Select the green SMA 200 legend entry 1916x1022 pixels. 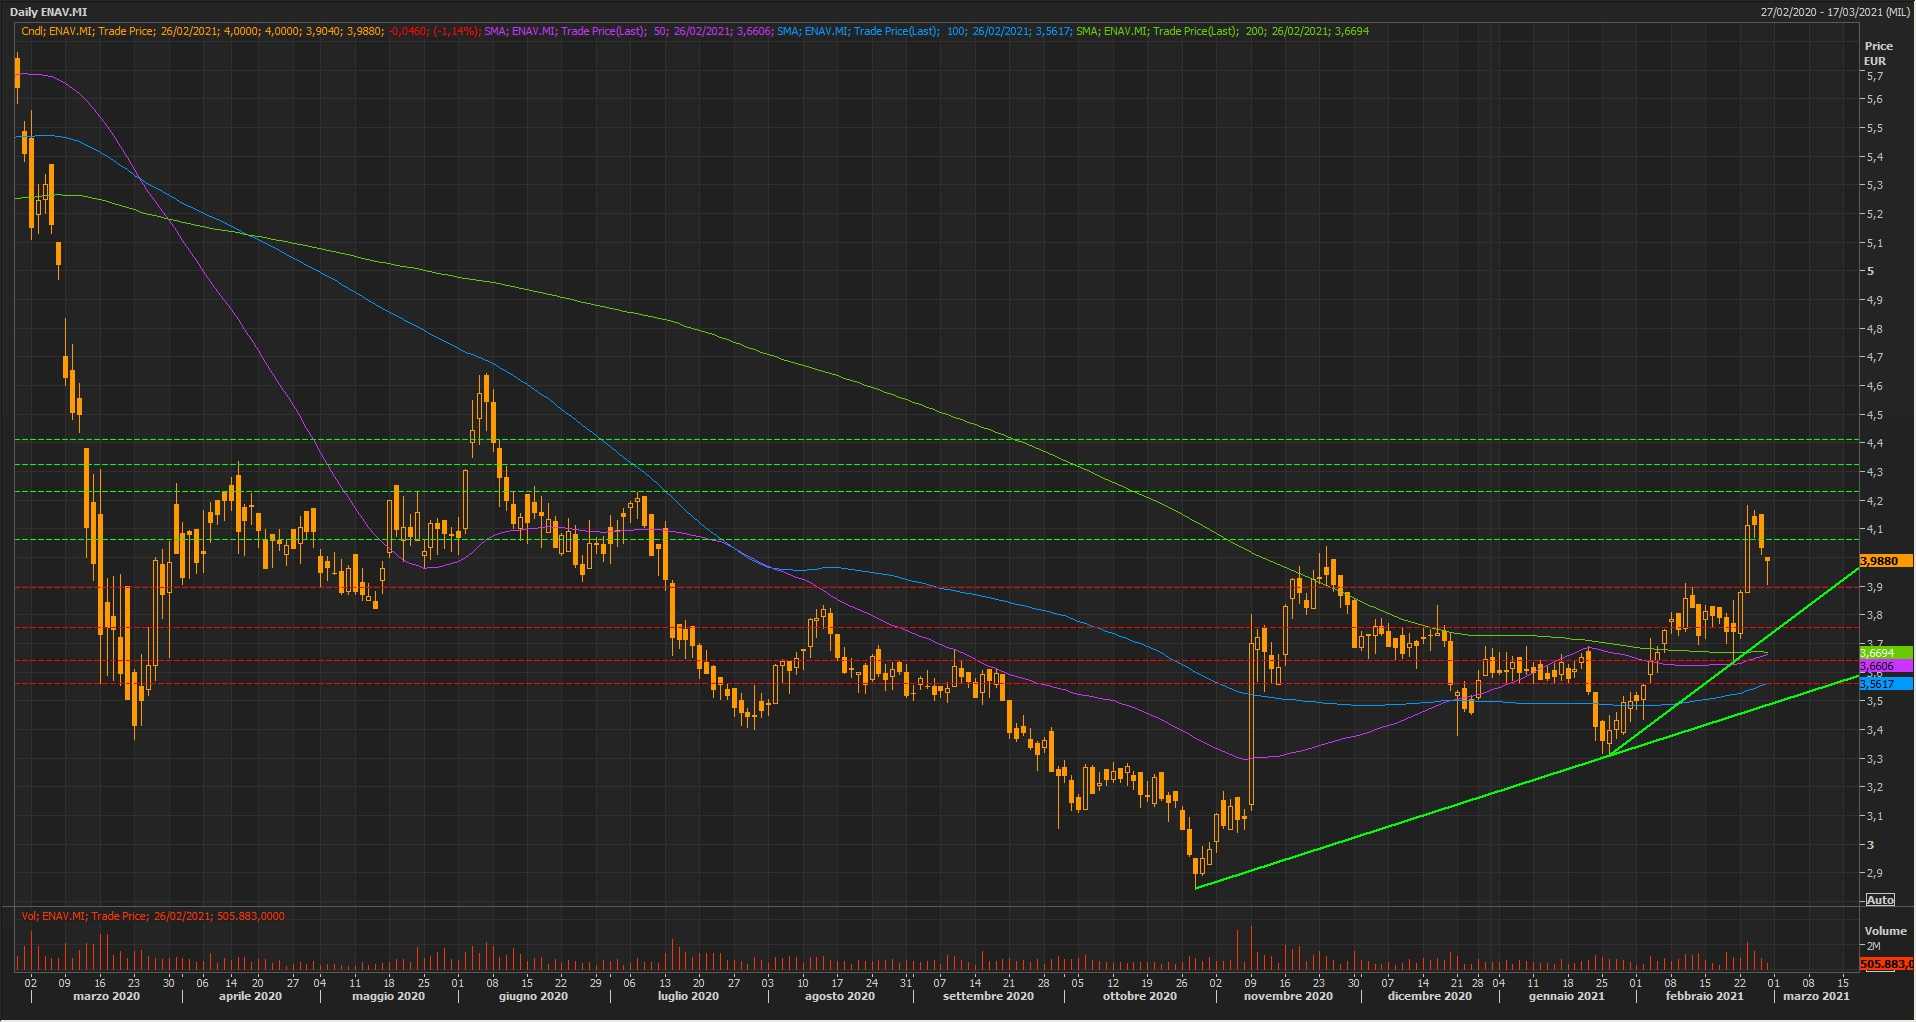(1222, 31)
